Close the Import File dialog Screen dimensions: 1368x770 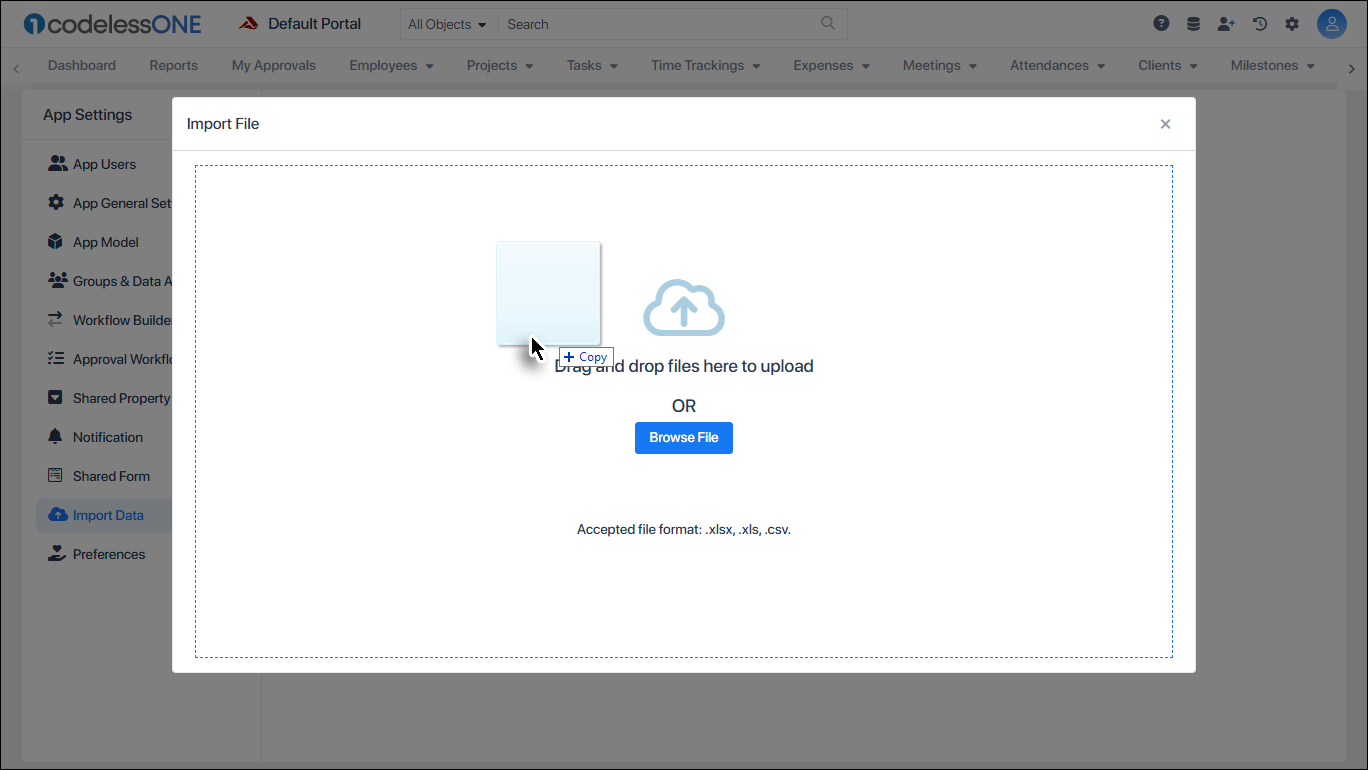pos(1165,124)
